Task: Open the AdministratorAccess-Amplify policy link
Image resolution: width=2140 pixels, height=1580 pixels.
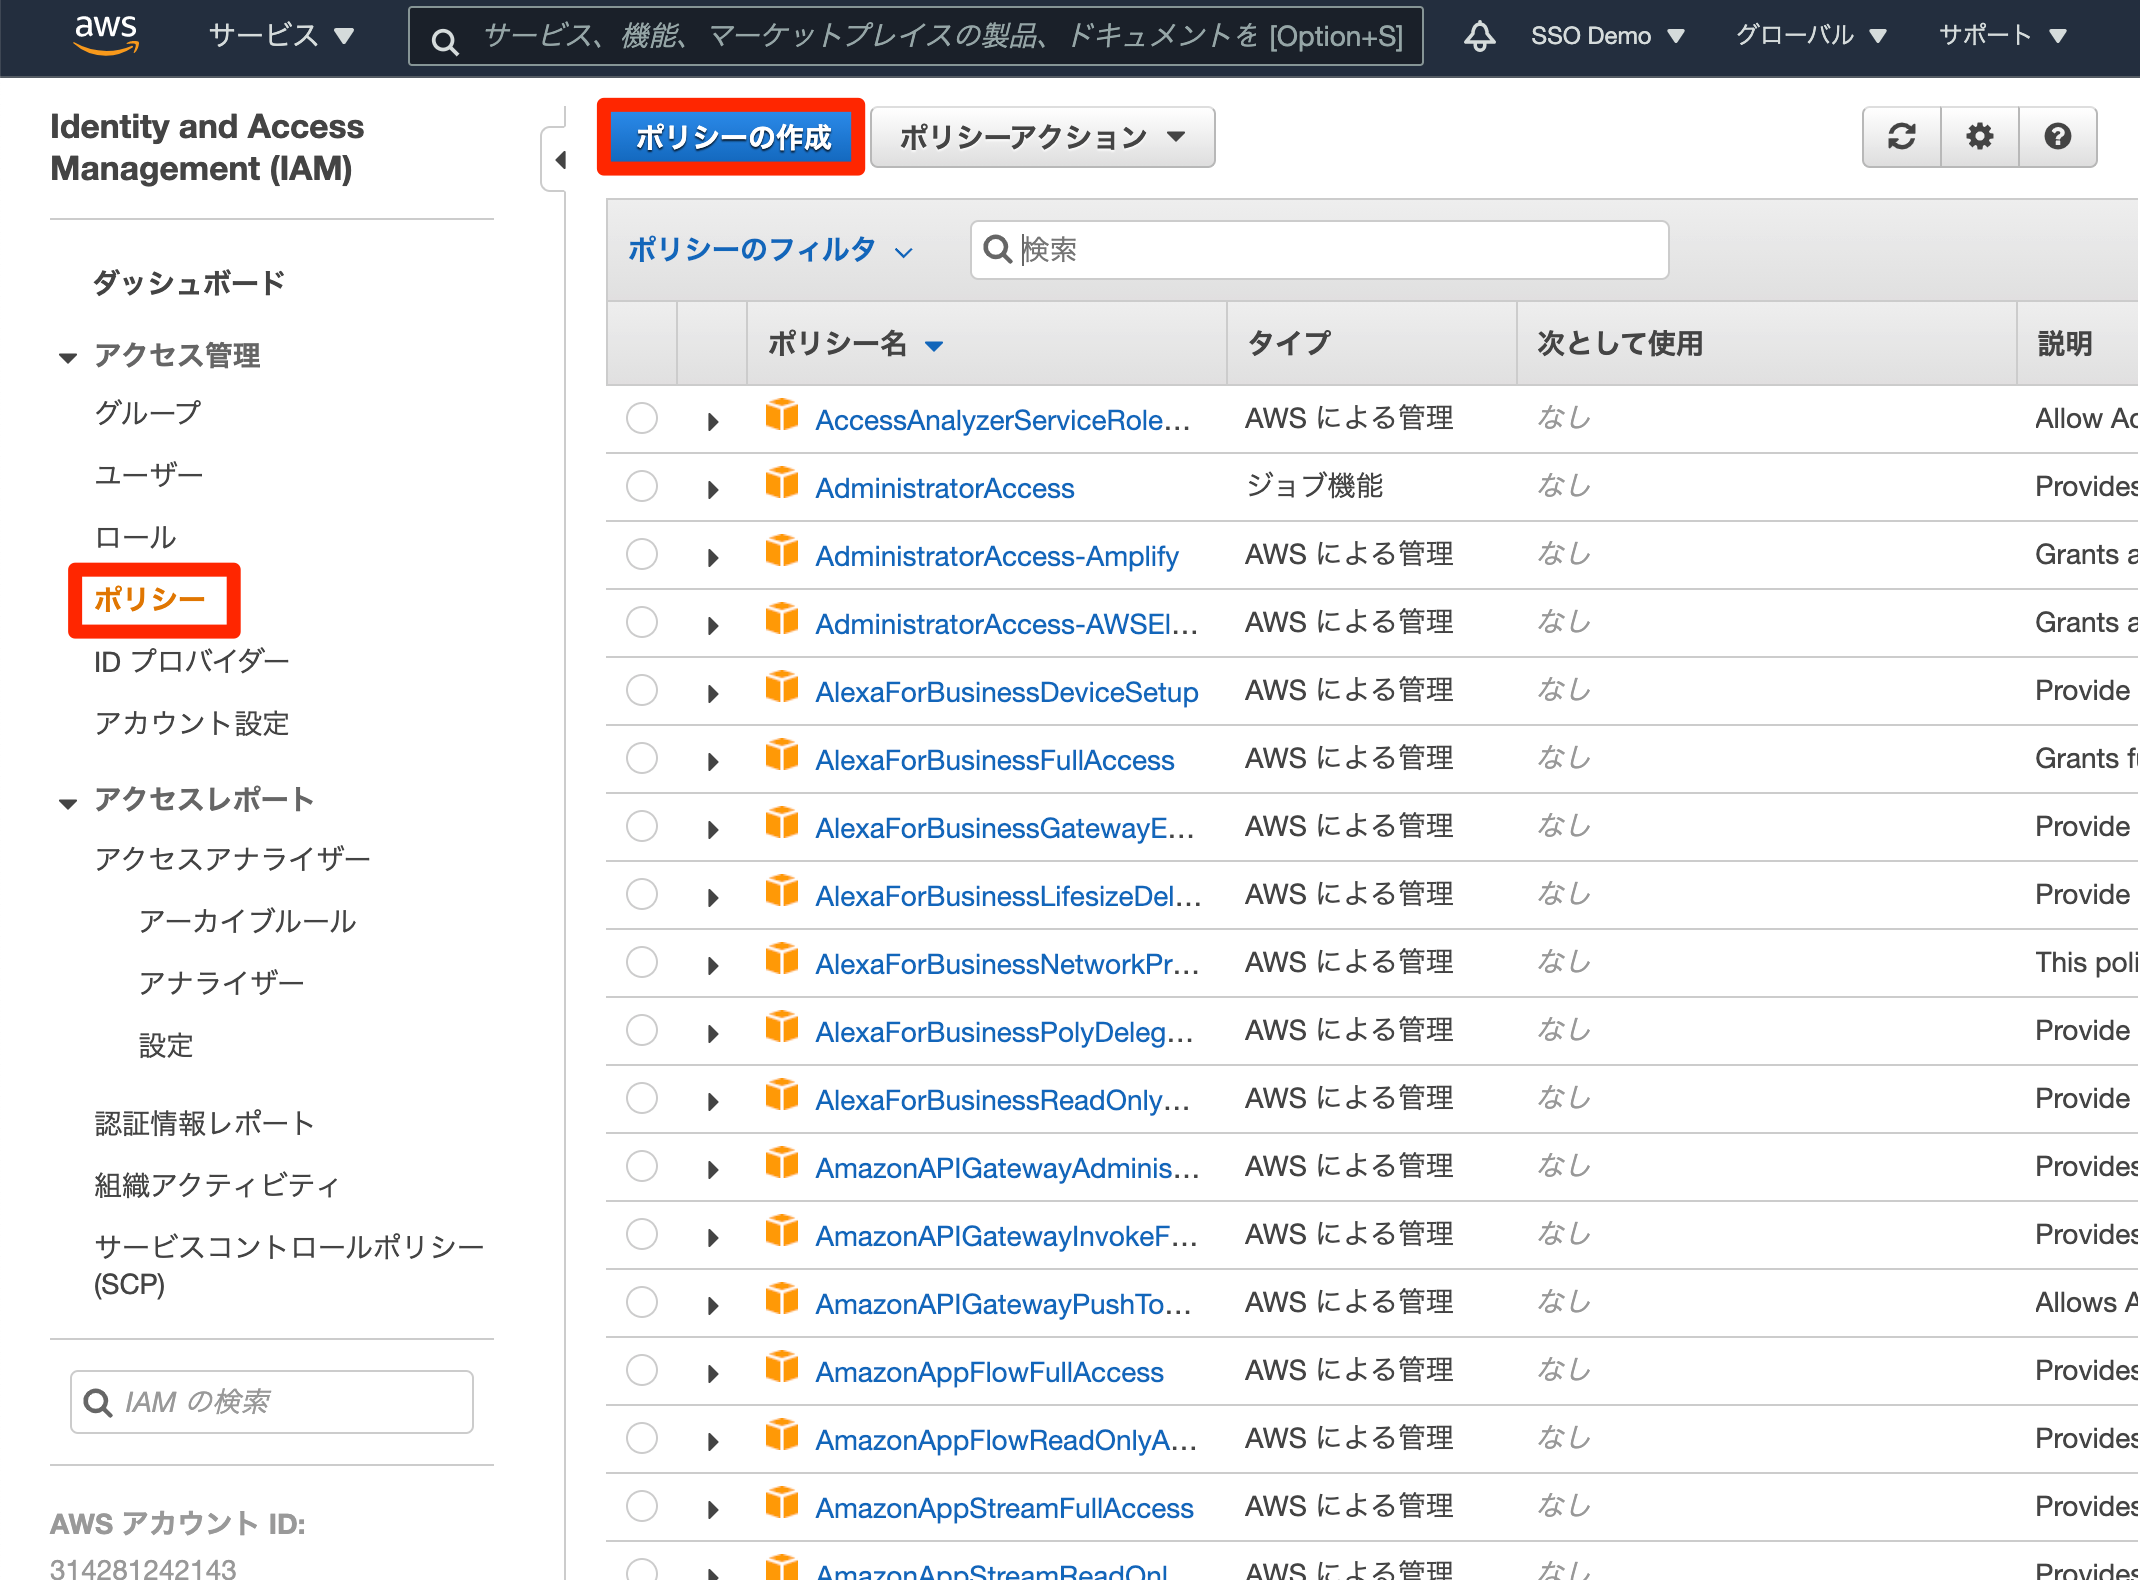Action: (x=997, y=556)
